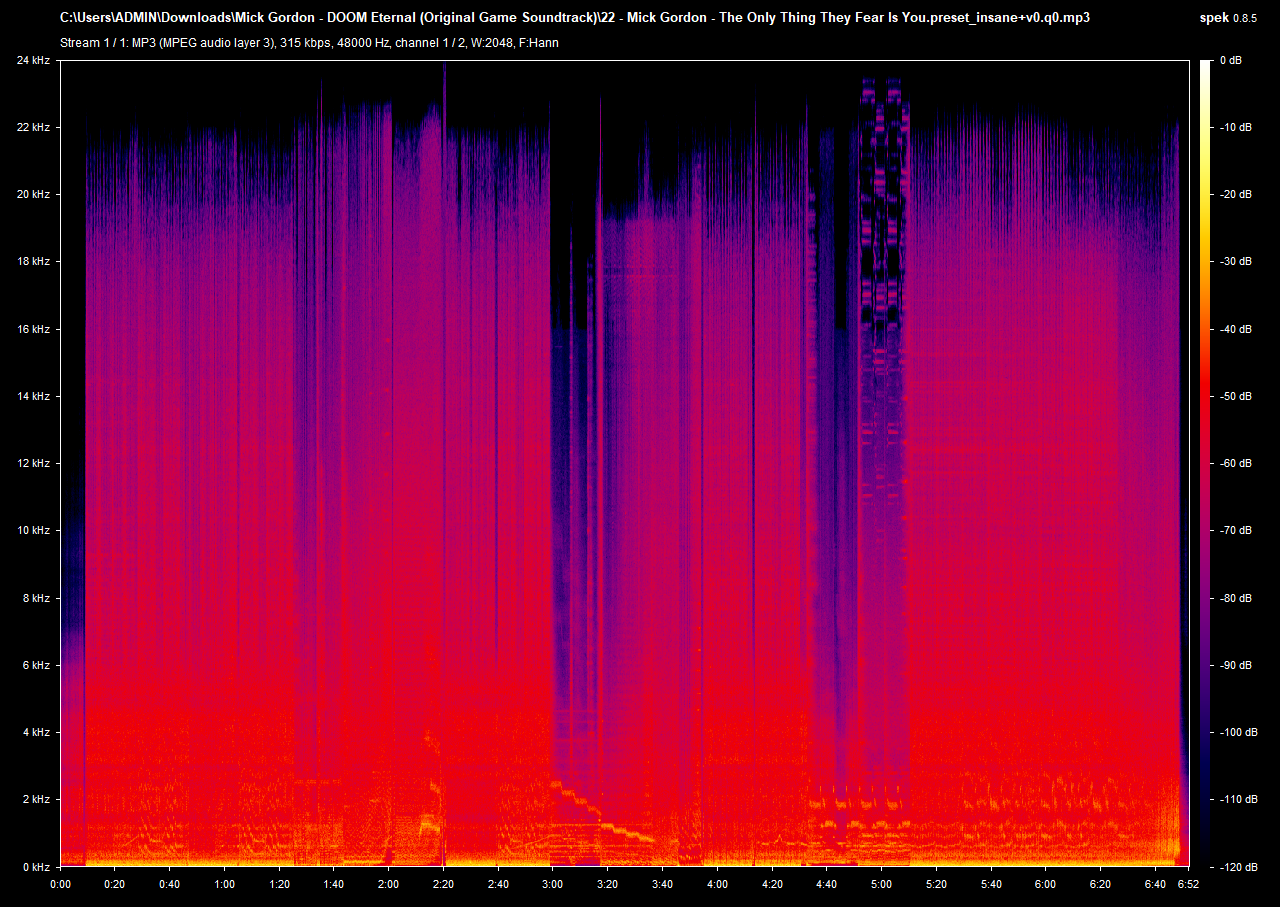Click the '0:20' time axis label
This screenshot has width=1280, height=907.
click(x=116, y=885)
